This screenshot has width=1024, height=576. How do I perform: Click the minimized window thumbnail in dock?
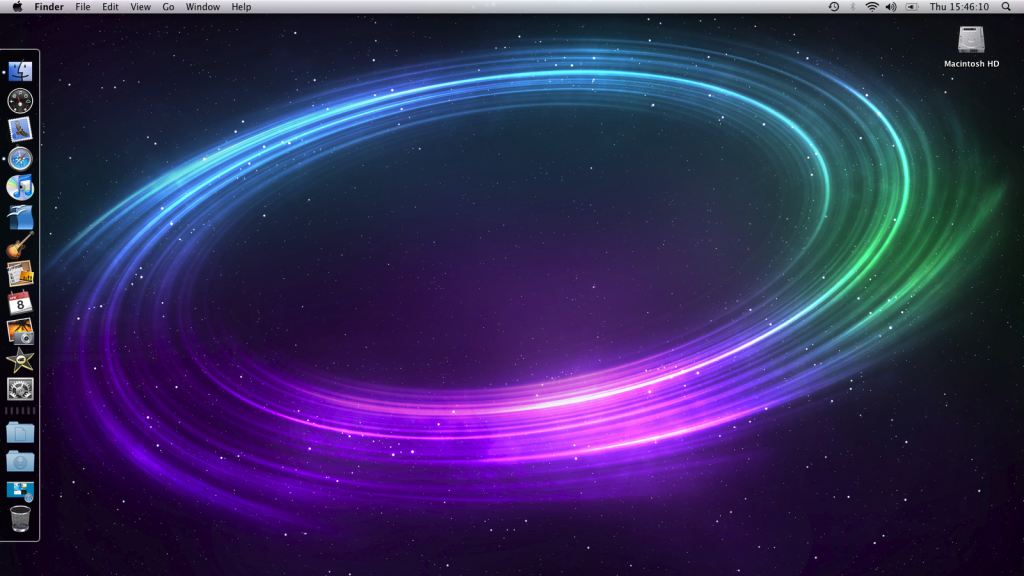click(x=20, y=491)
